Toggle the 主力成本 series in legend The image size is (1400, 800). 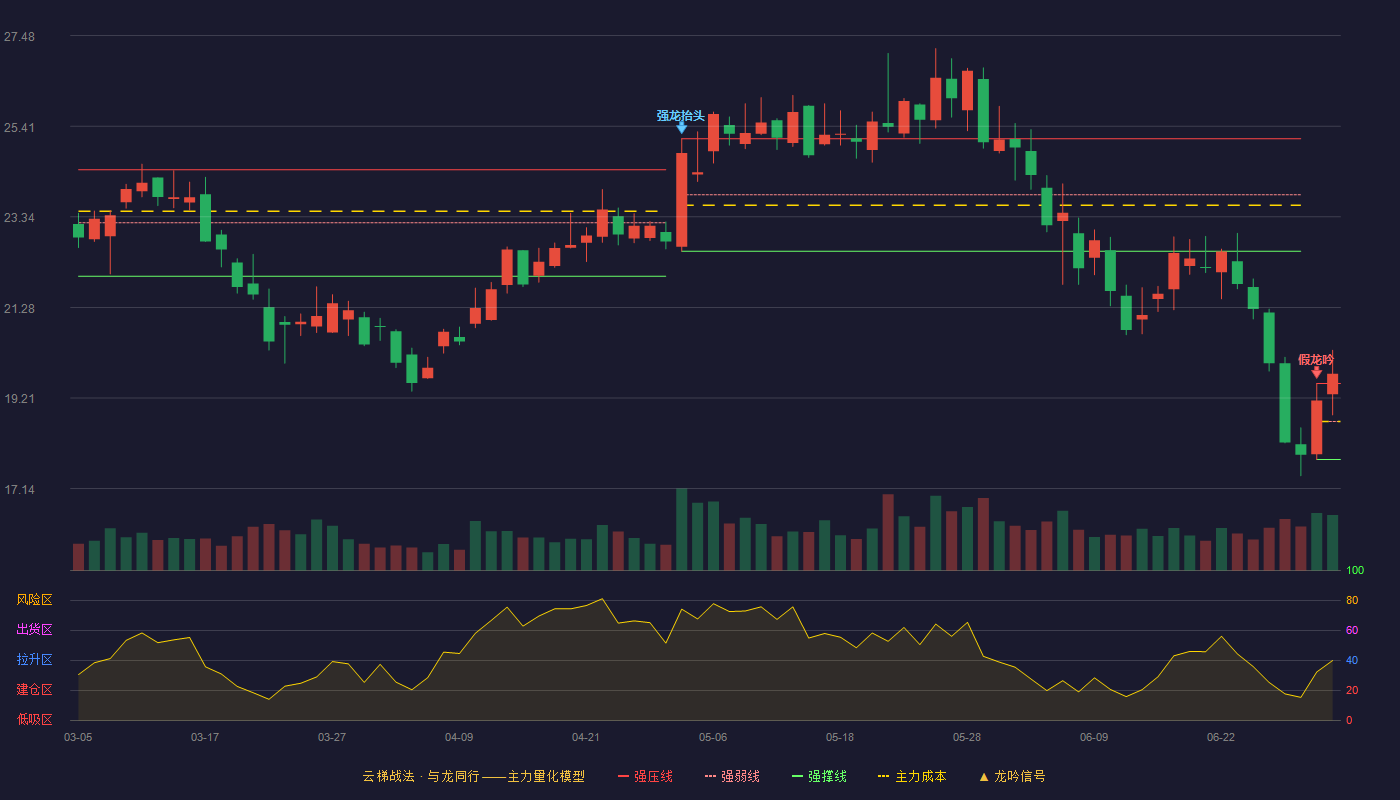(920, 776)
